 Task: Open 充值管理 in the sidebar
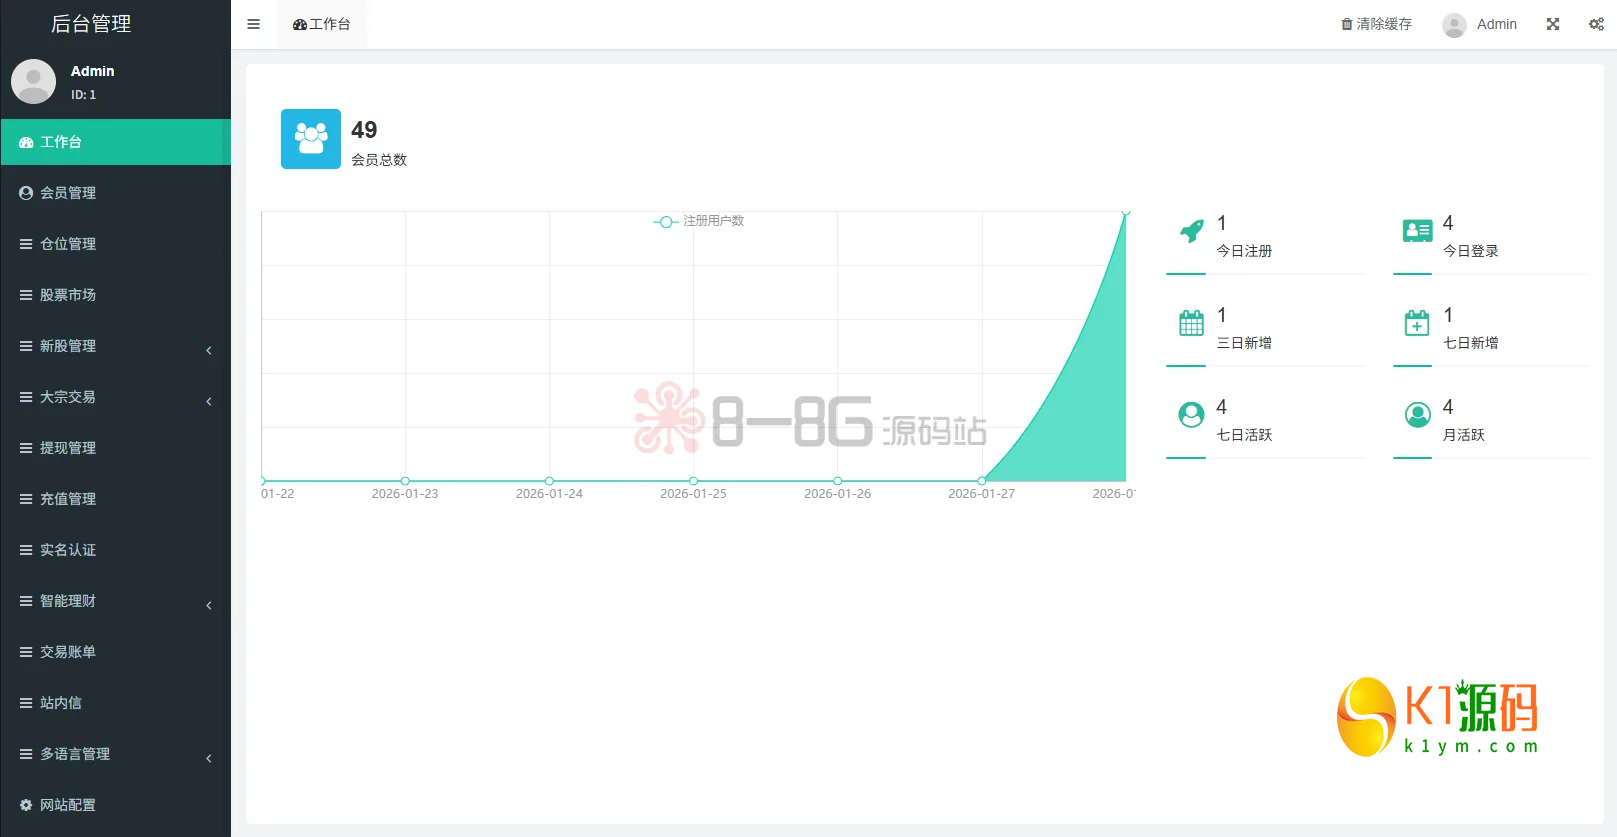pyautogui.click(x=116, y=499)
